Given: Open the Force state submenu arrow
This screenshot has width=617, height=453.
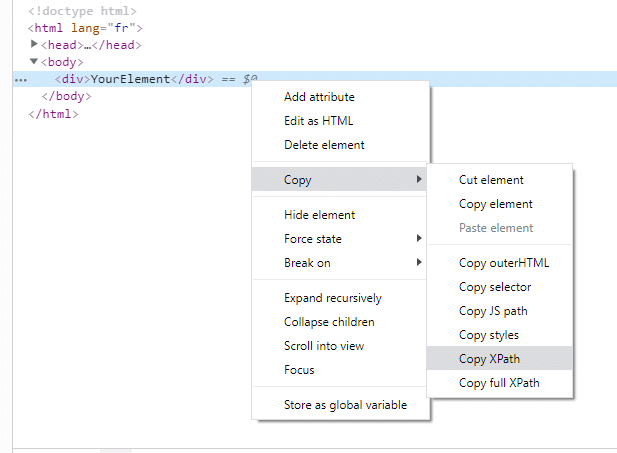Looking at the screenshot, I should (419, 239).
